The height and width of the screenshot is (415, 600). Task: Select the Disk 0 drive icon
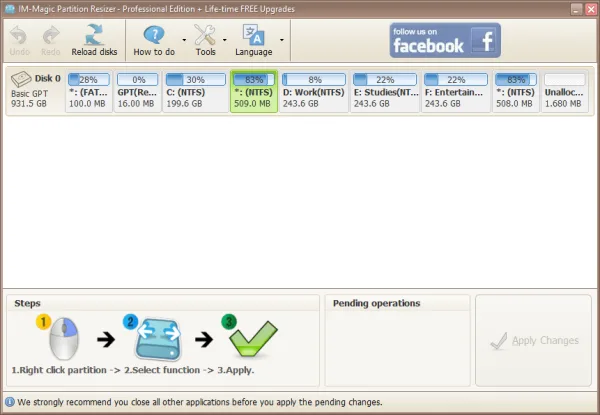point(21,79)
